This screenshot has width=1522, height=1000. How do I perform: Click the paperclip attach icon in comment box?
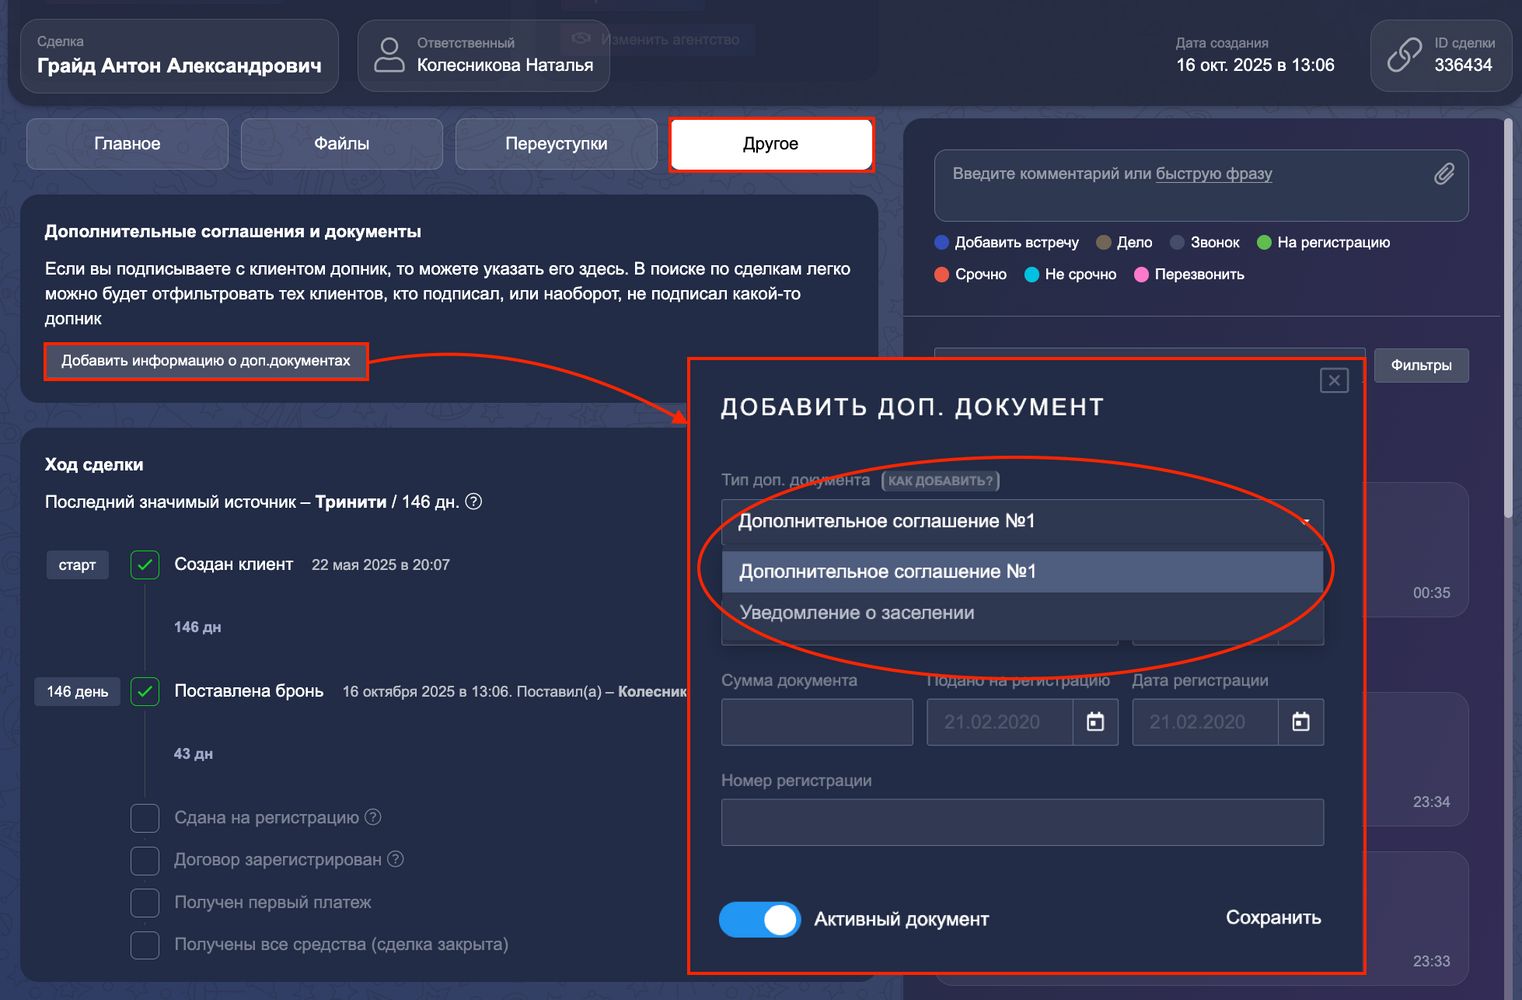click(1444, 174)
